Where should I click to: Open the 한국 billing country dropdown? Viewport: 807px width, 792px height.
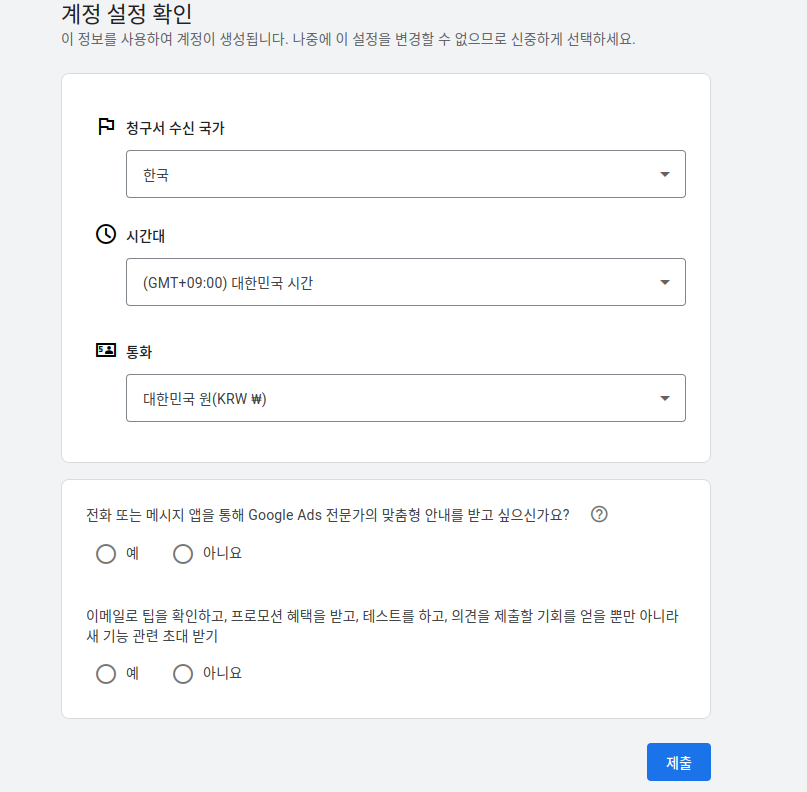point(406,174)
